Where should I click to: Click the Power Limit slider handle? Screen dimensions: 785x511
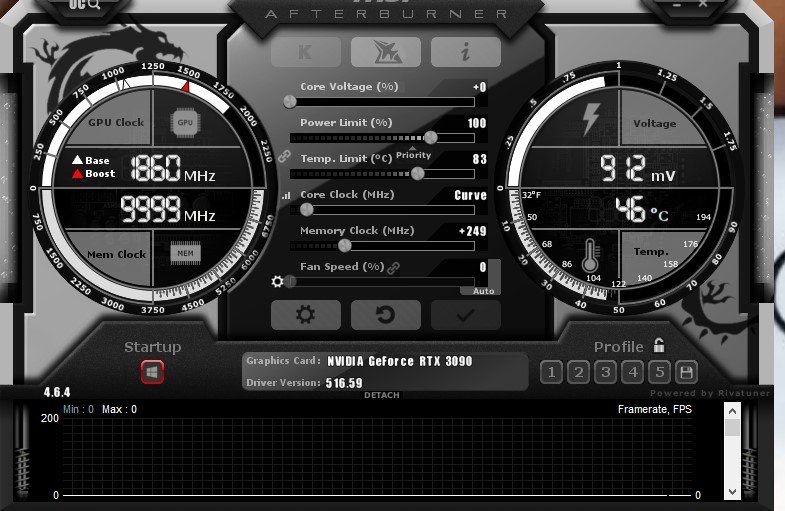click(x=431, y=138)
